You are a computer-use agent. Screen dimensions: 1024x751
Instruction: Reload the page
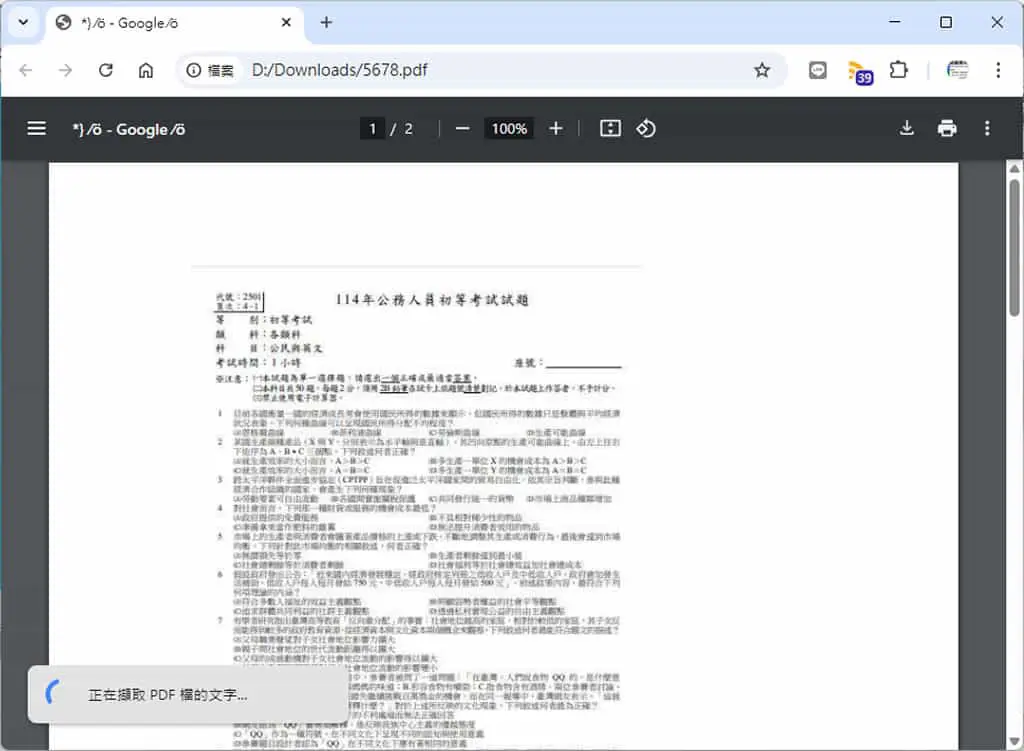(x=106, y=70)
